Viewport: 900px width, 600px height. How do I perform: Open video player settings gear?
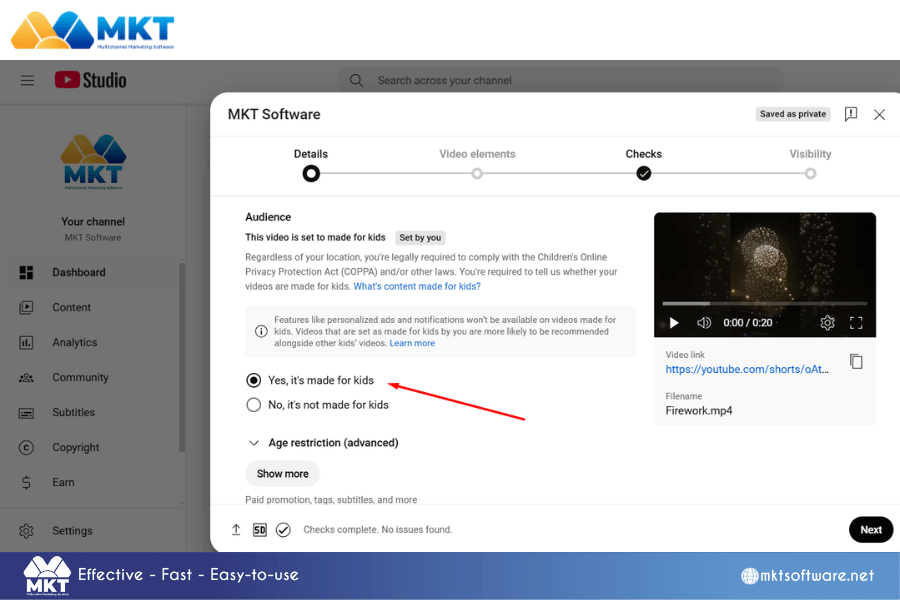(827, 323)
